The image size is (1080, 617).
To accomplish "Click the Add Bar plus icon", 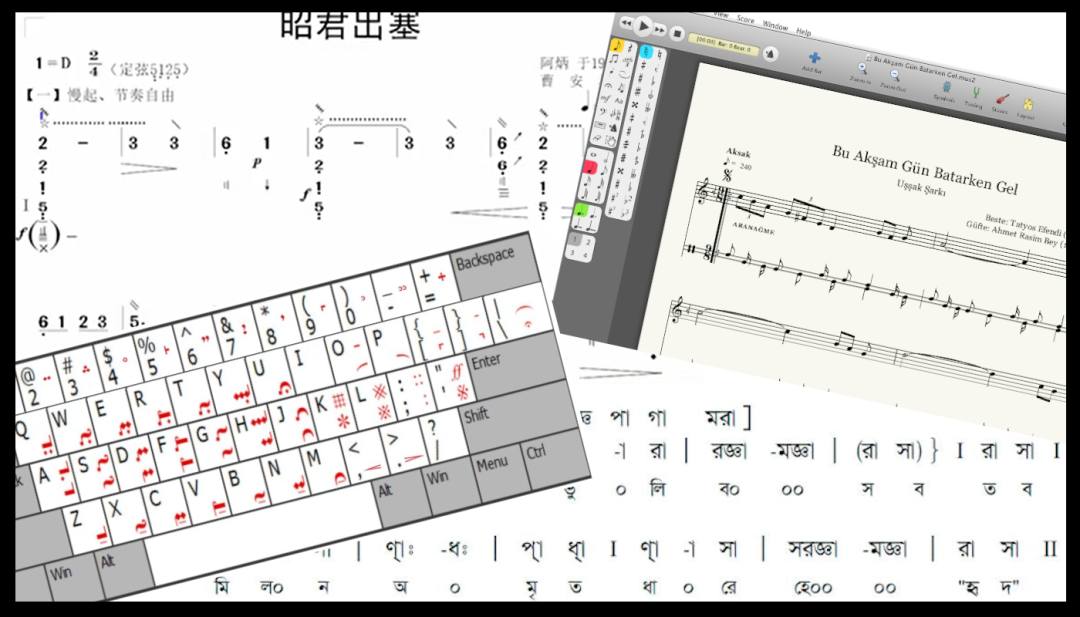I will (x=814, y=59).
